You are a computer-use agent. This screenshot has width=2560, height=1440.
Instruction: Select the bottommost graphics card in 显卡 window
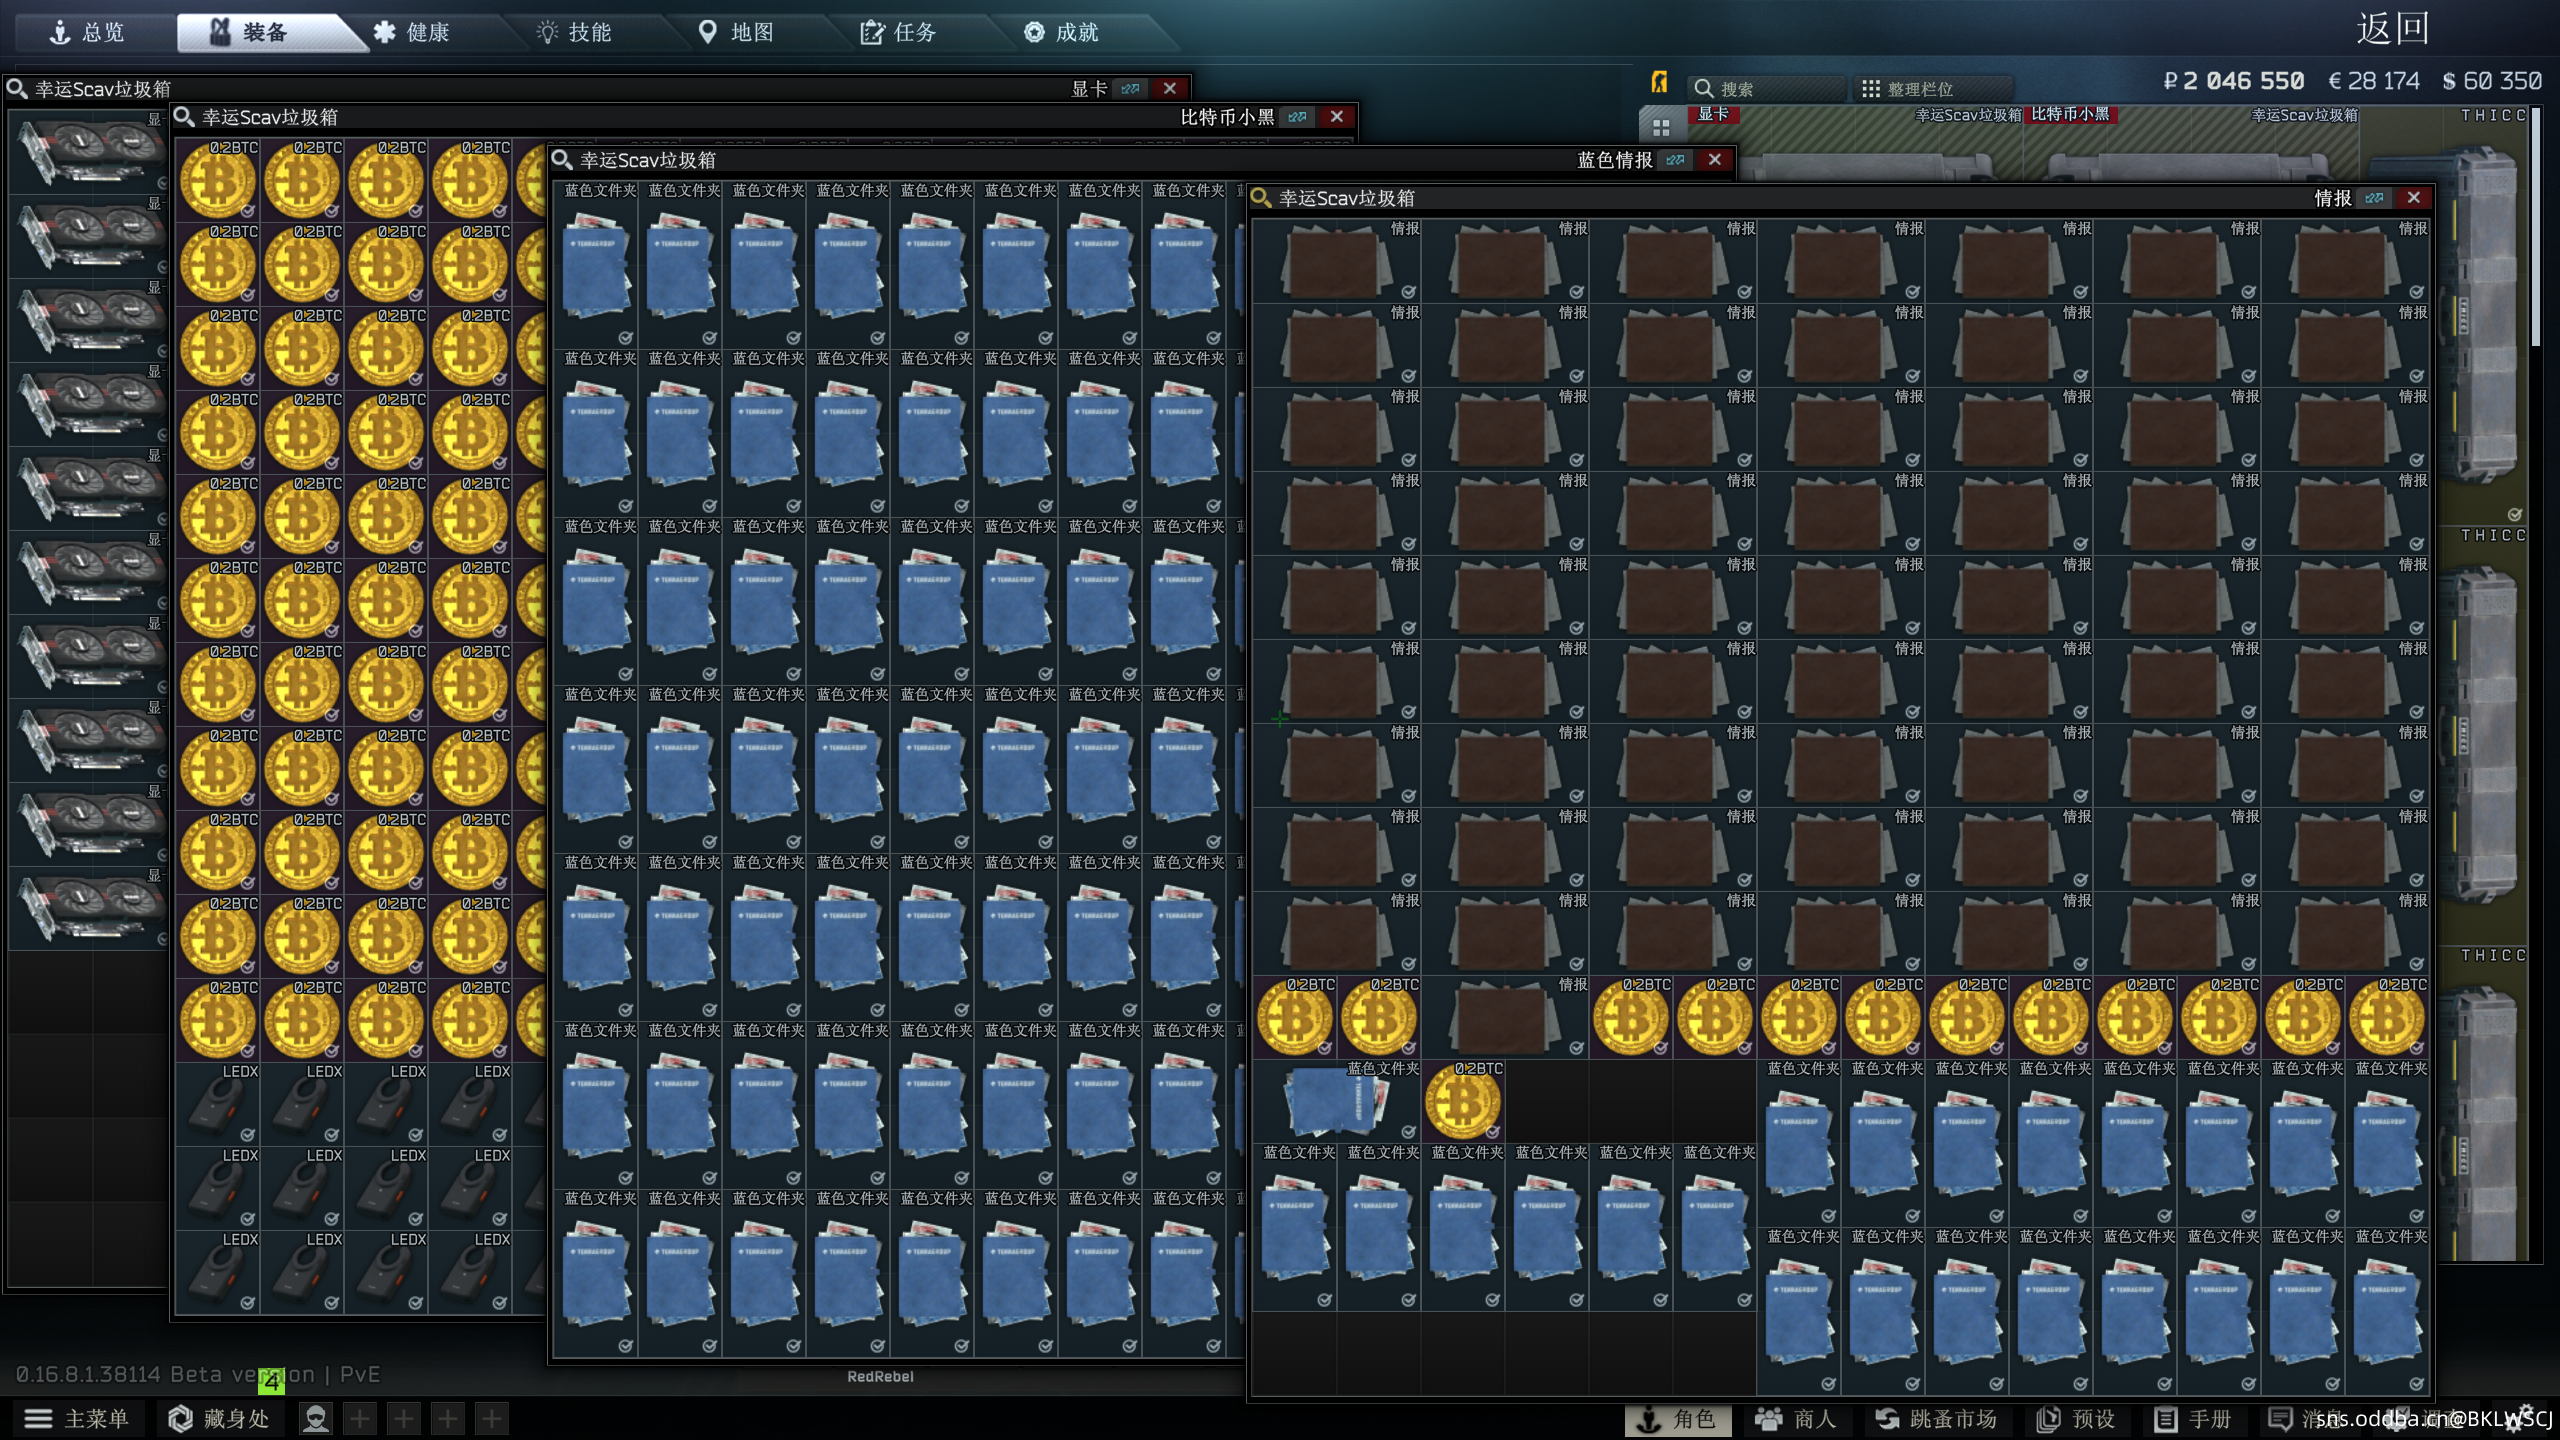88,908
